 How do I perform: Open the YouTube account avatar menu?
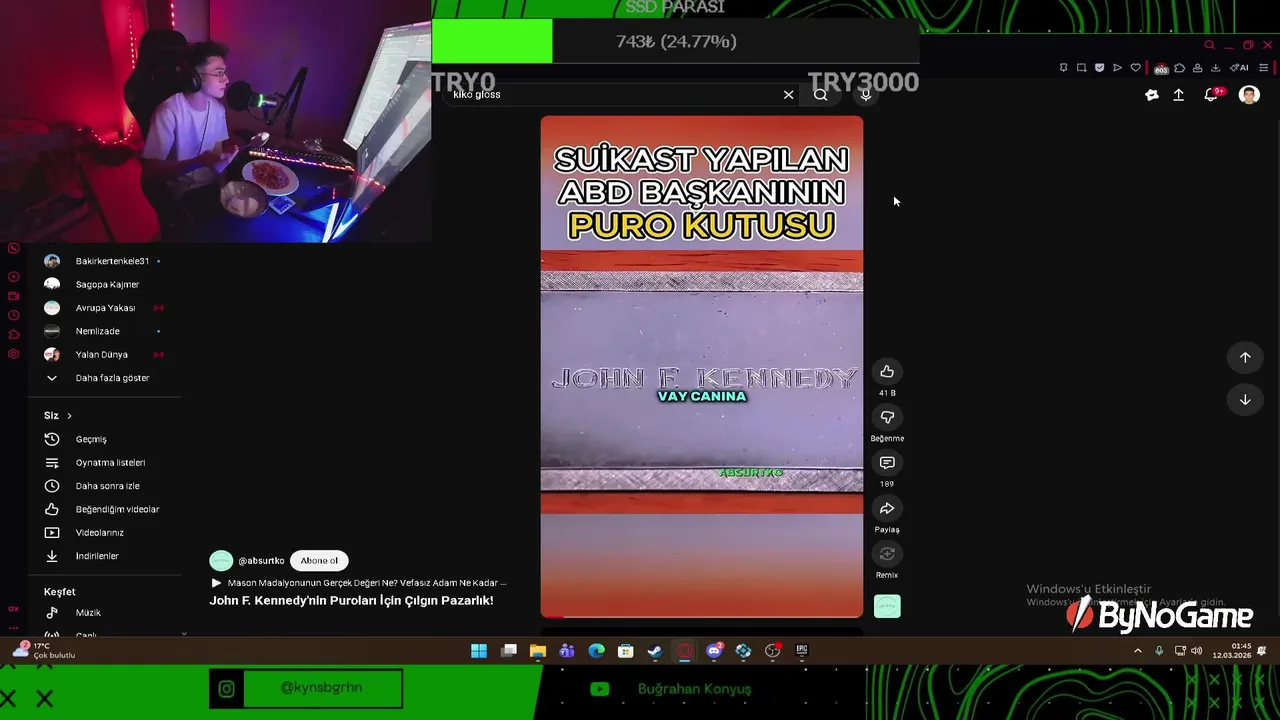[1249, 95]
